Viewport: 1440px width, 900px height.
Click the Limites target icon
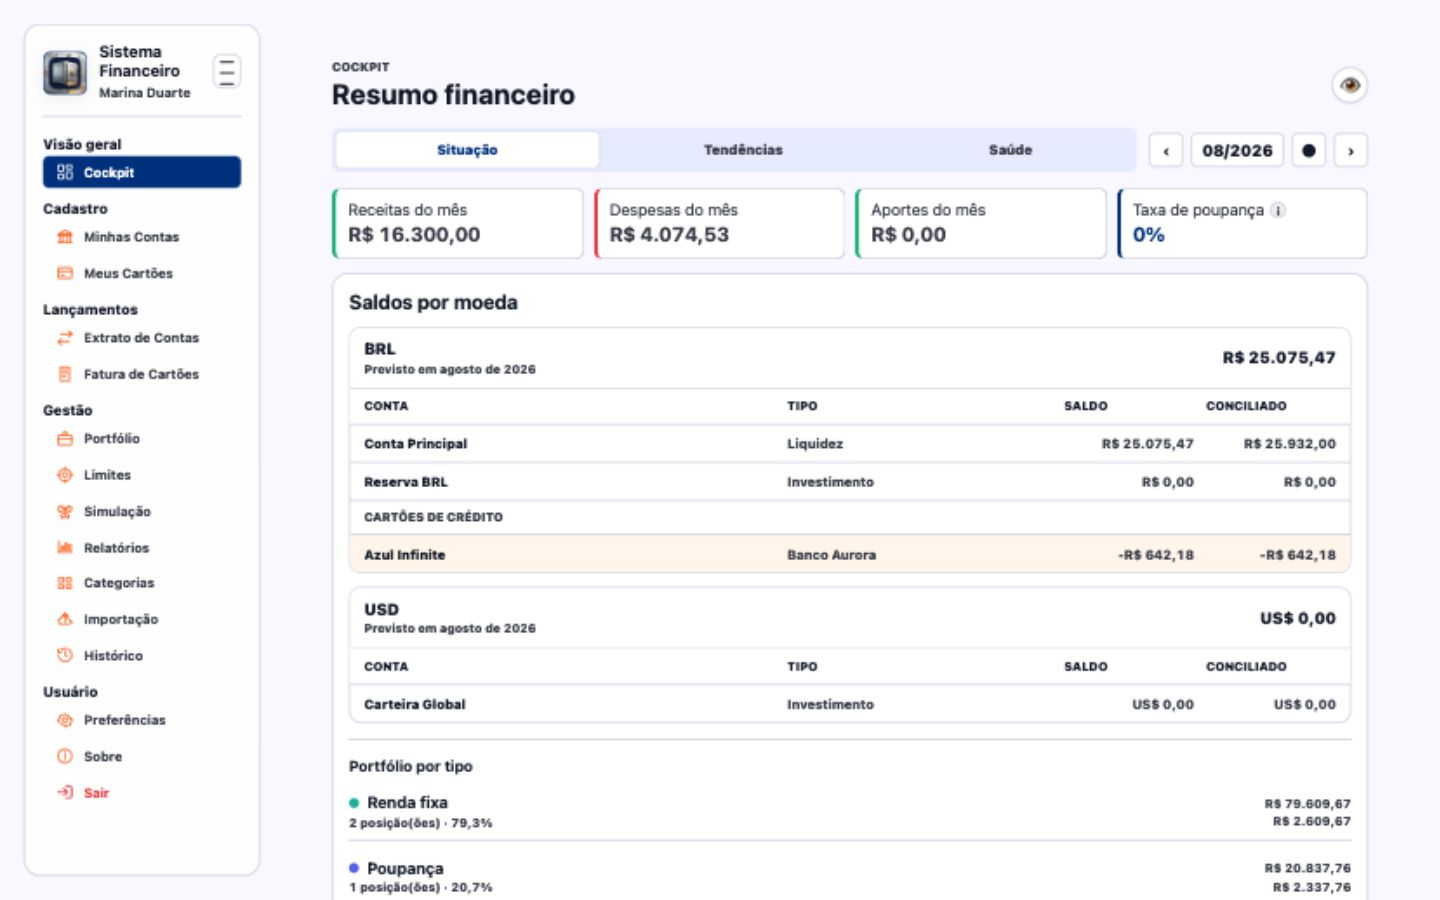point(65,475)
